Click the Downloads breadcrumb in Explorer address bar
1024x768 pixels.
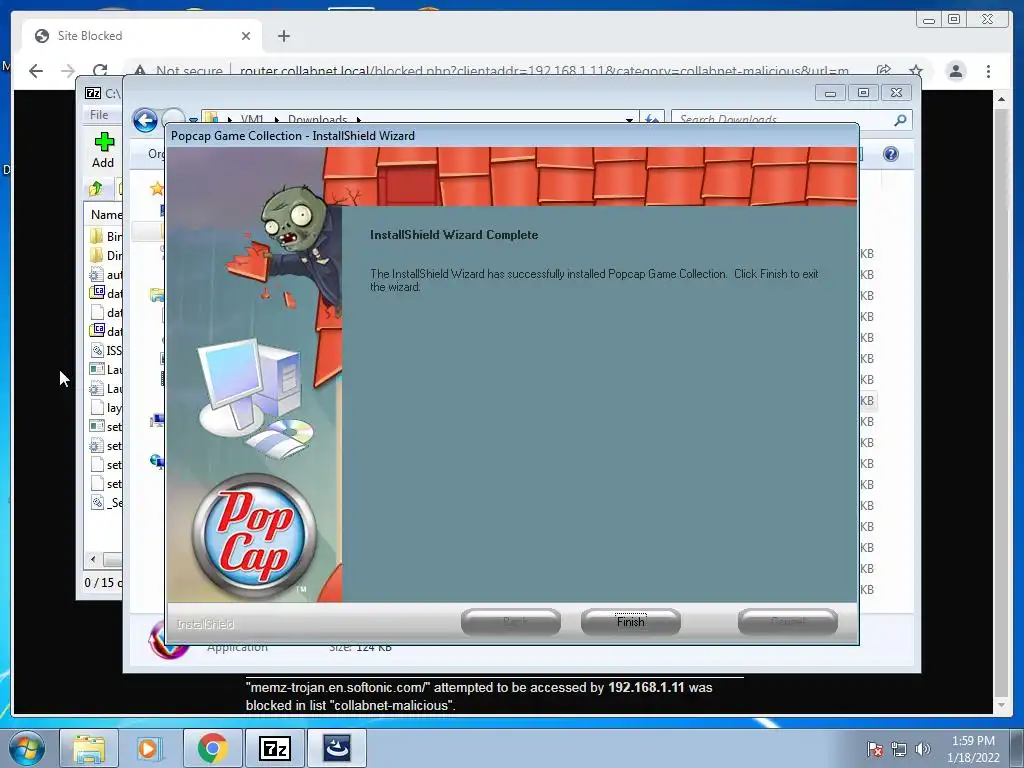[317, 120]
